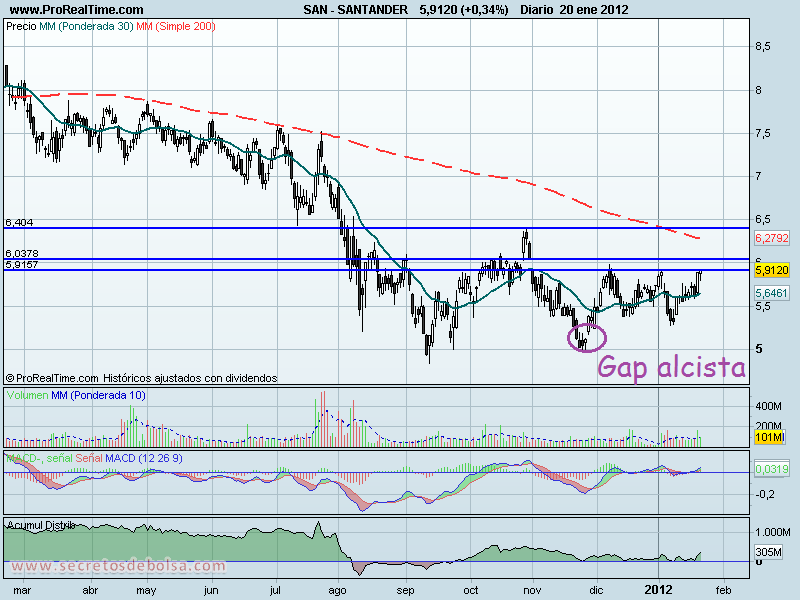Screen dimensions: 800x600
Task: Click the red 6,2792 moving average value
Action: click(771, 238)
